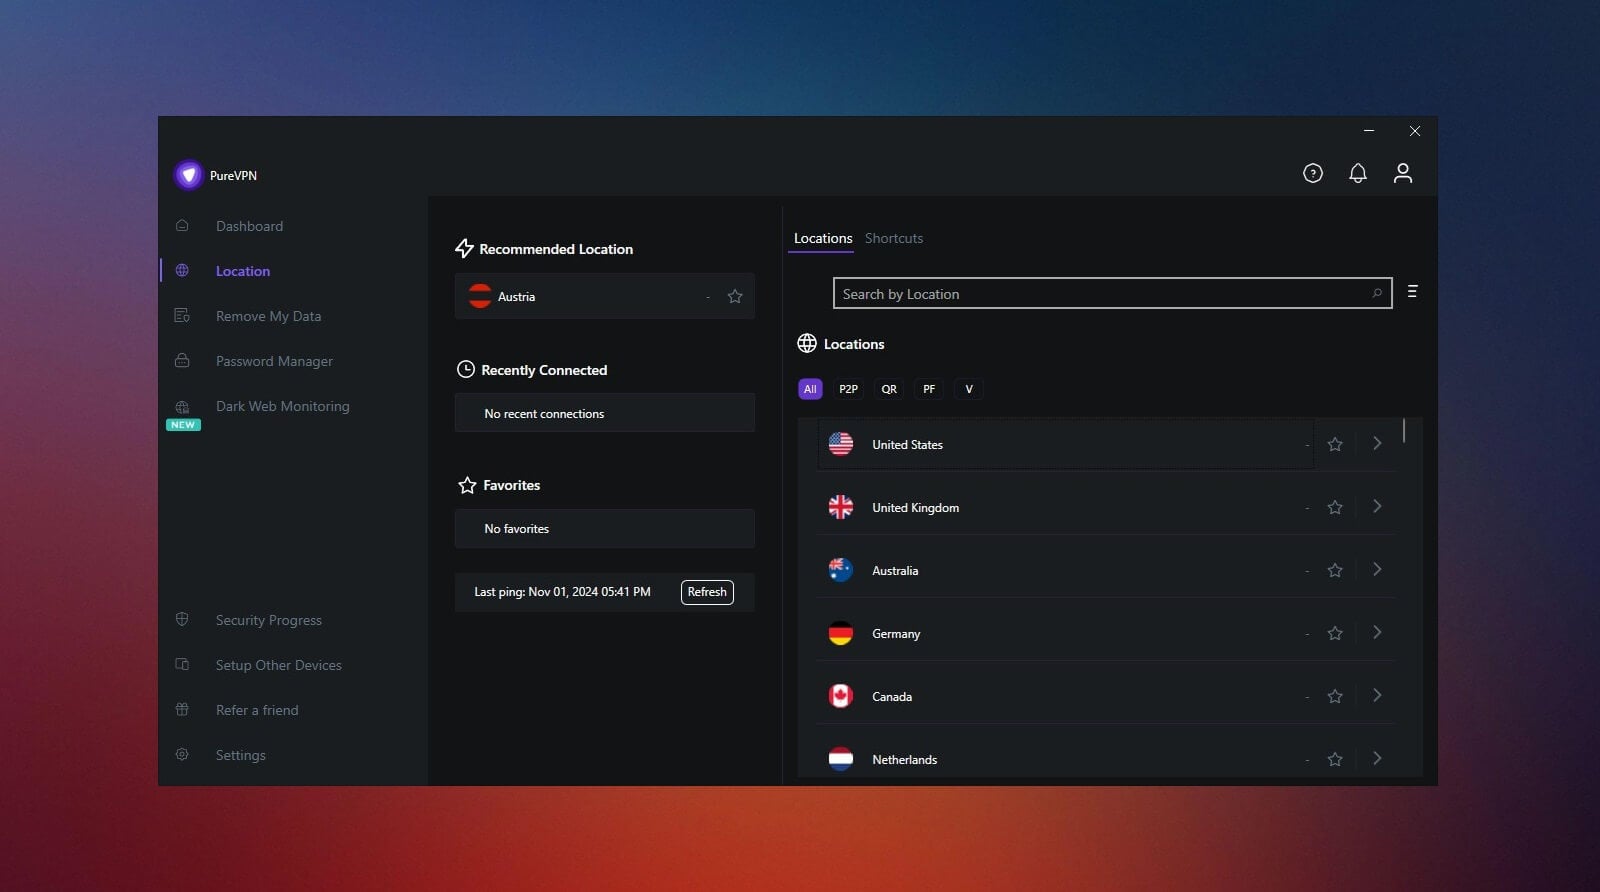Image resolution: width=1600 pixels, height=892 pixels.
Task: Click the United Kingdom flag icon
Action: pos(841,507)
